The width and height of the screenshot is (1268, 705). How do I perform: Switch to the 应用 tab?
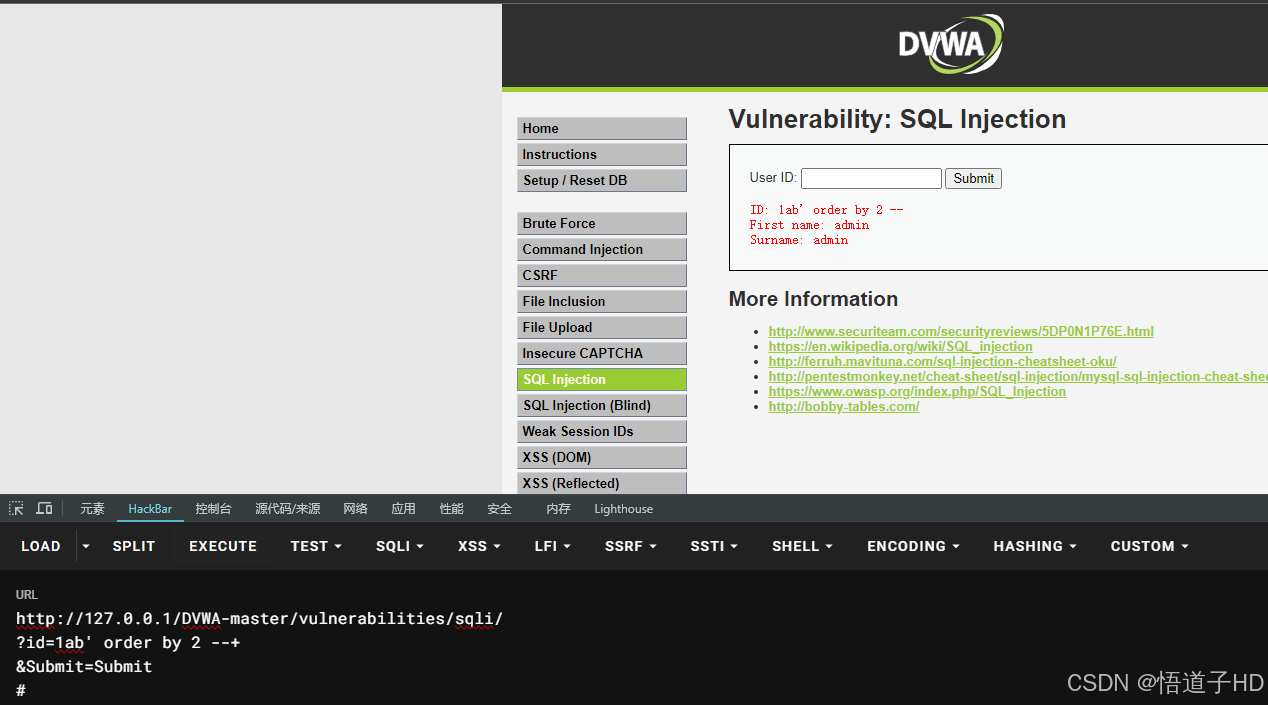click(x=404, y=509)
